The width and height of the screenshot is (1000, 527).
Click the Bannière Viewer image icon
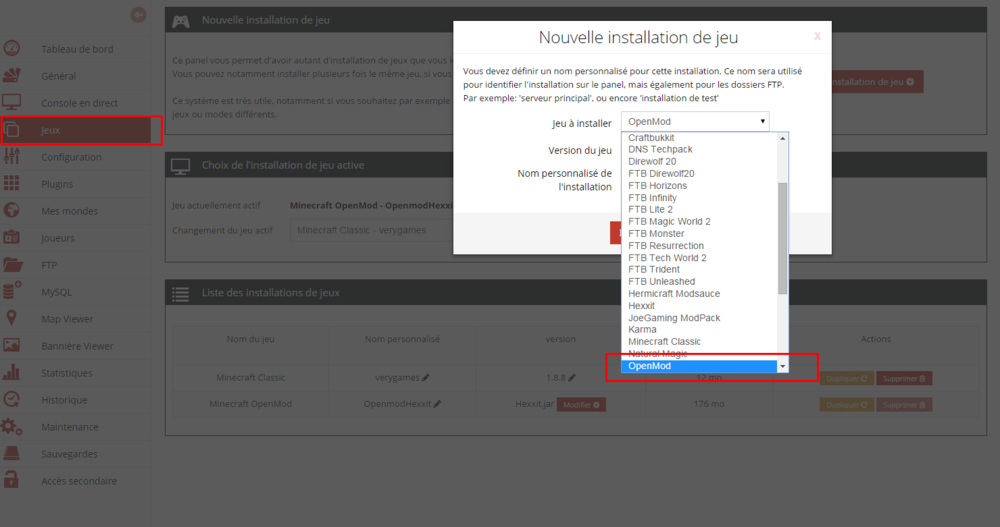[x=11, y=345]
